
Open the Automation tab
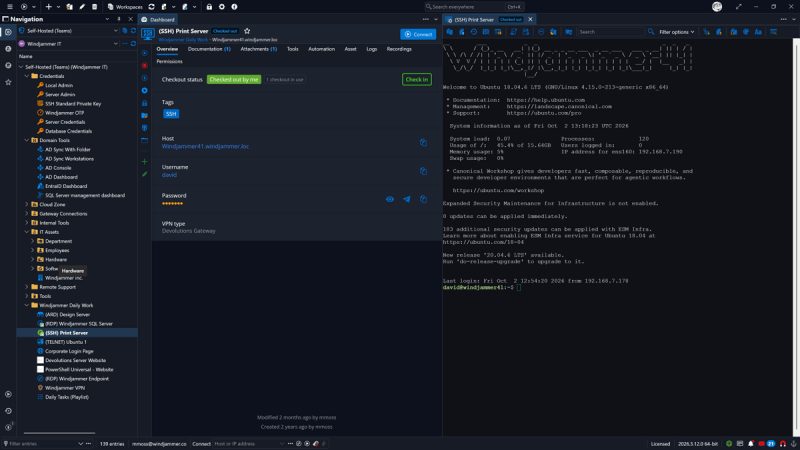point(321,49)
